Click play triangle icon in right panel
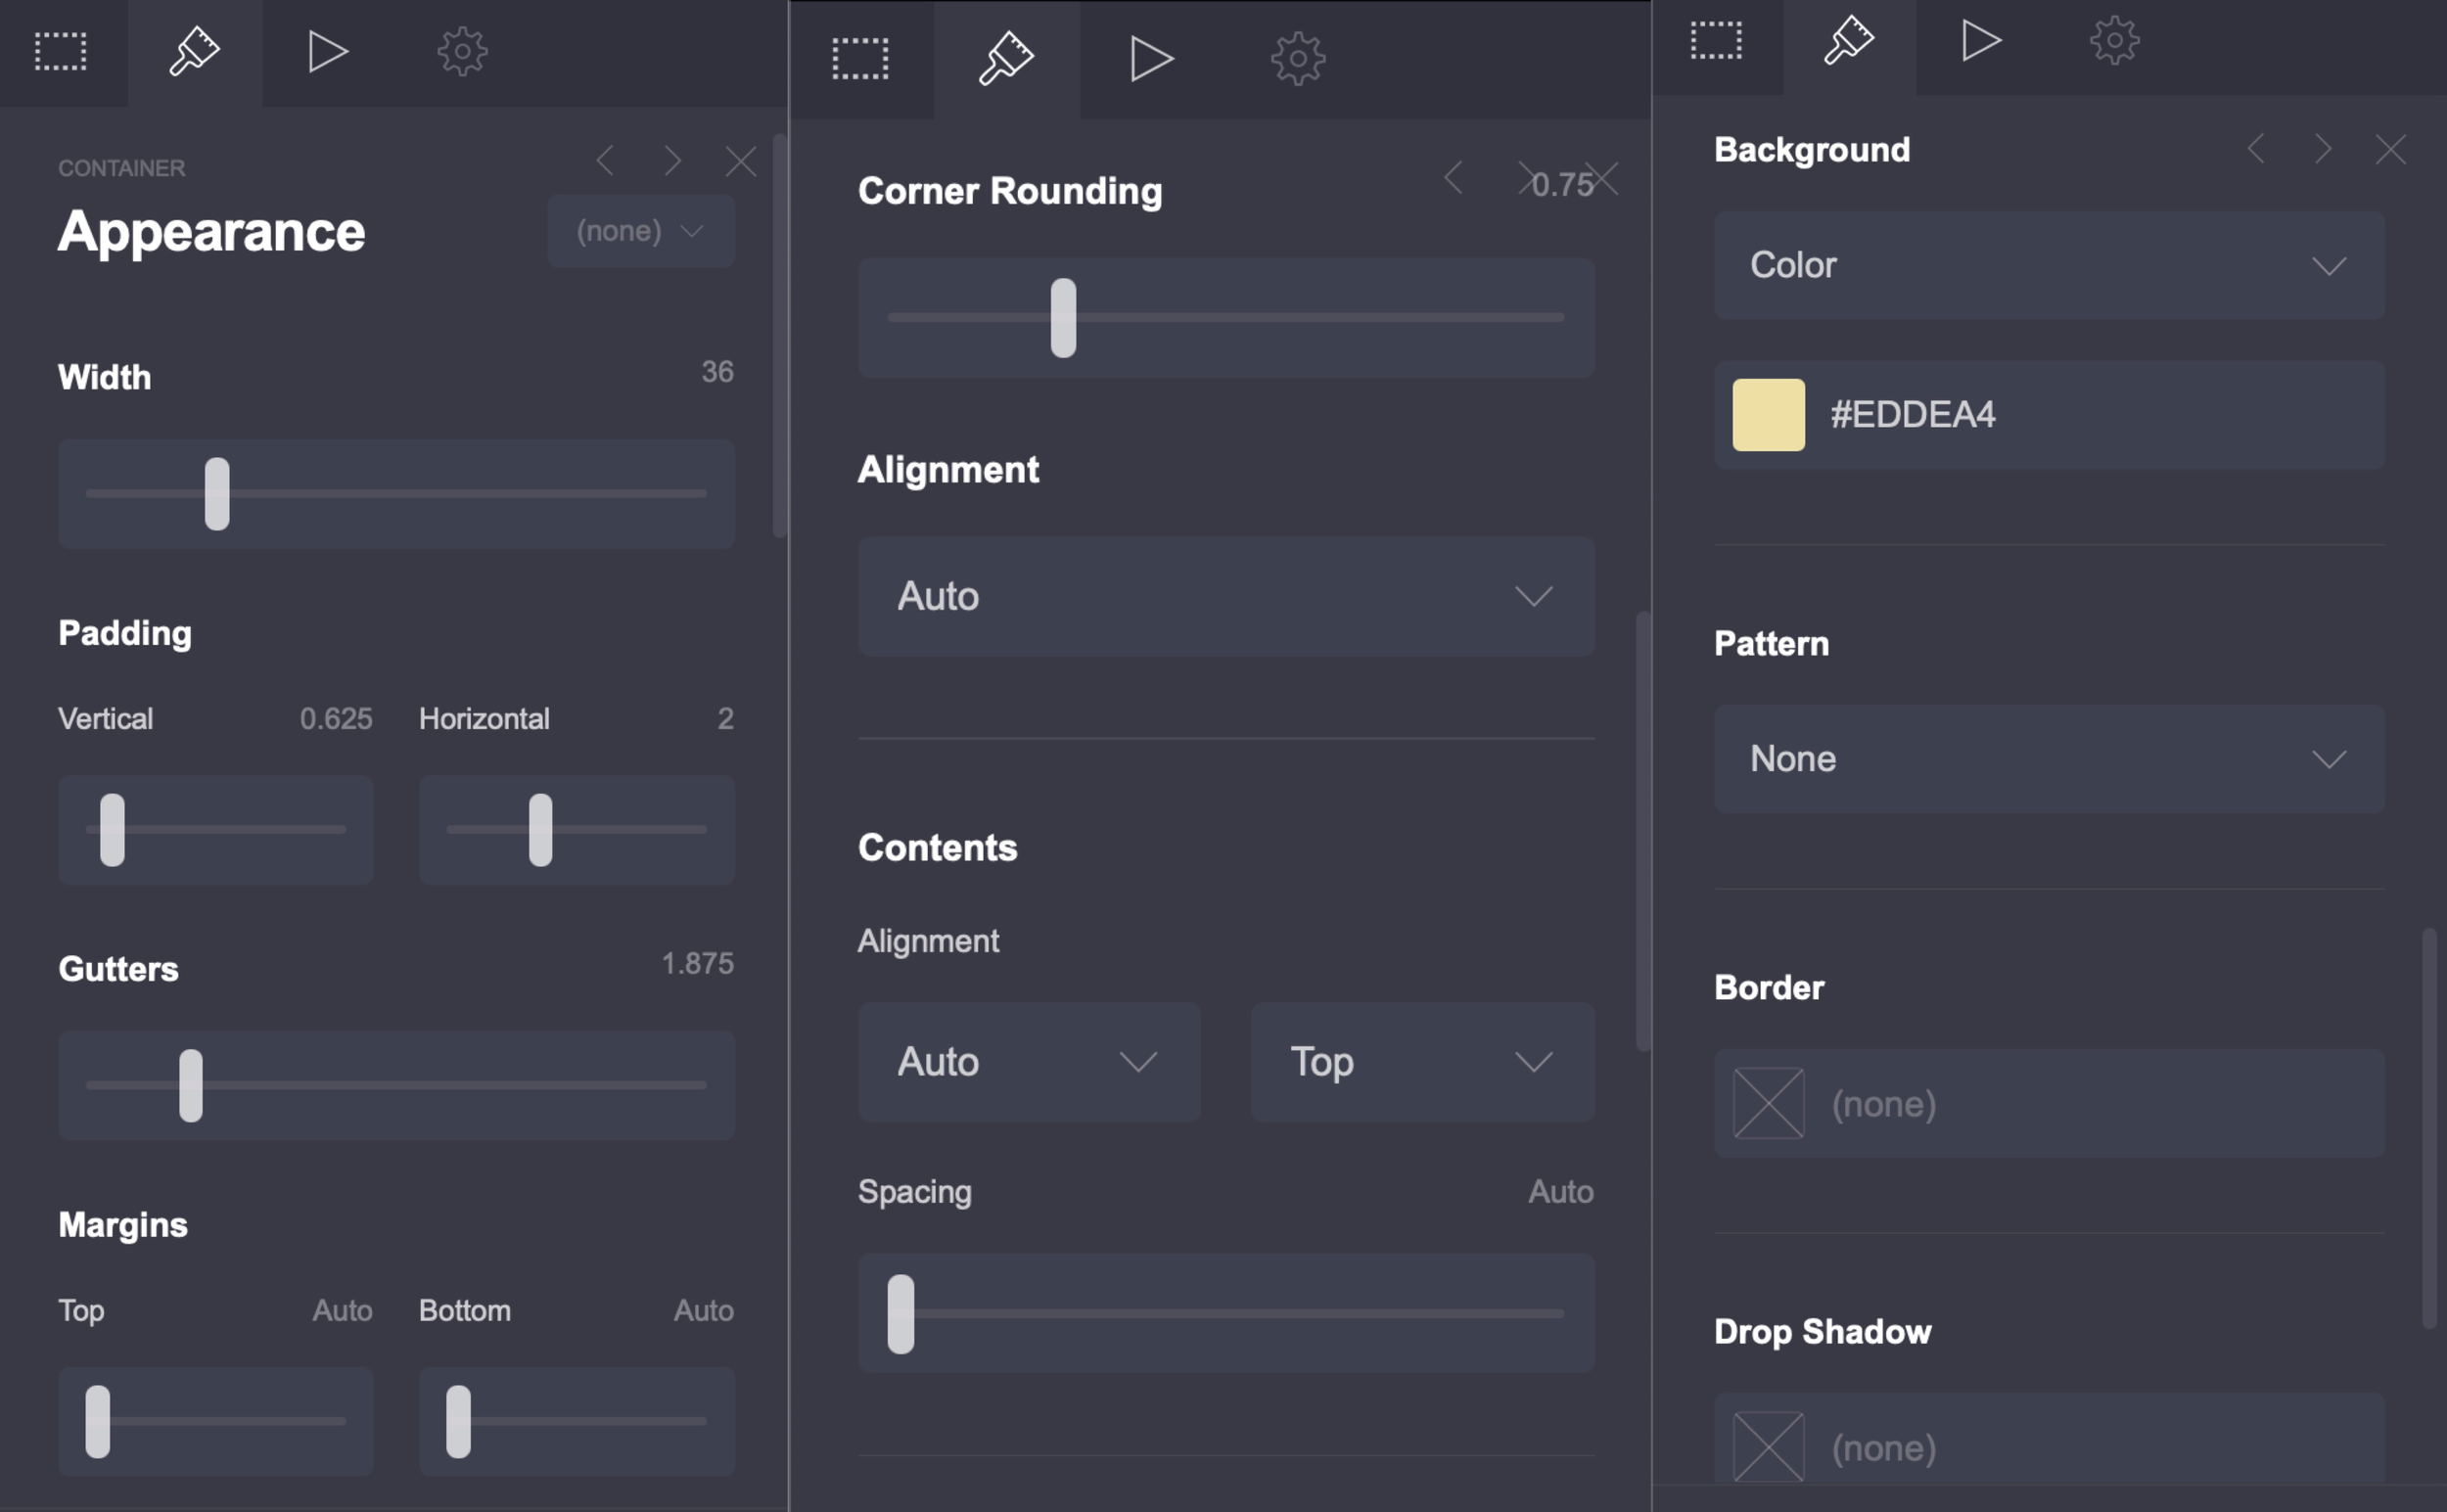 [1980, 42]
